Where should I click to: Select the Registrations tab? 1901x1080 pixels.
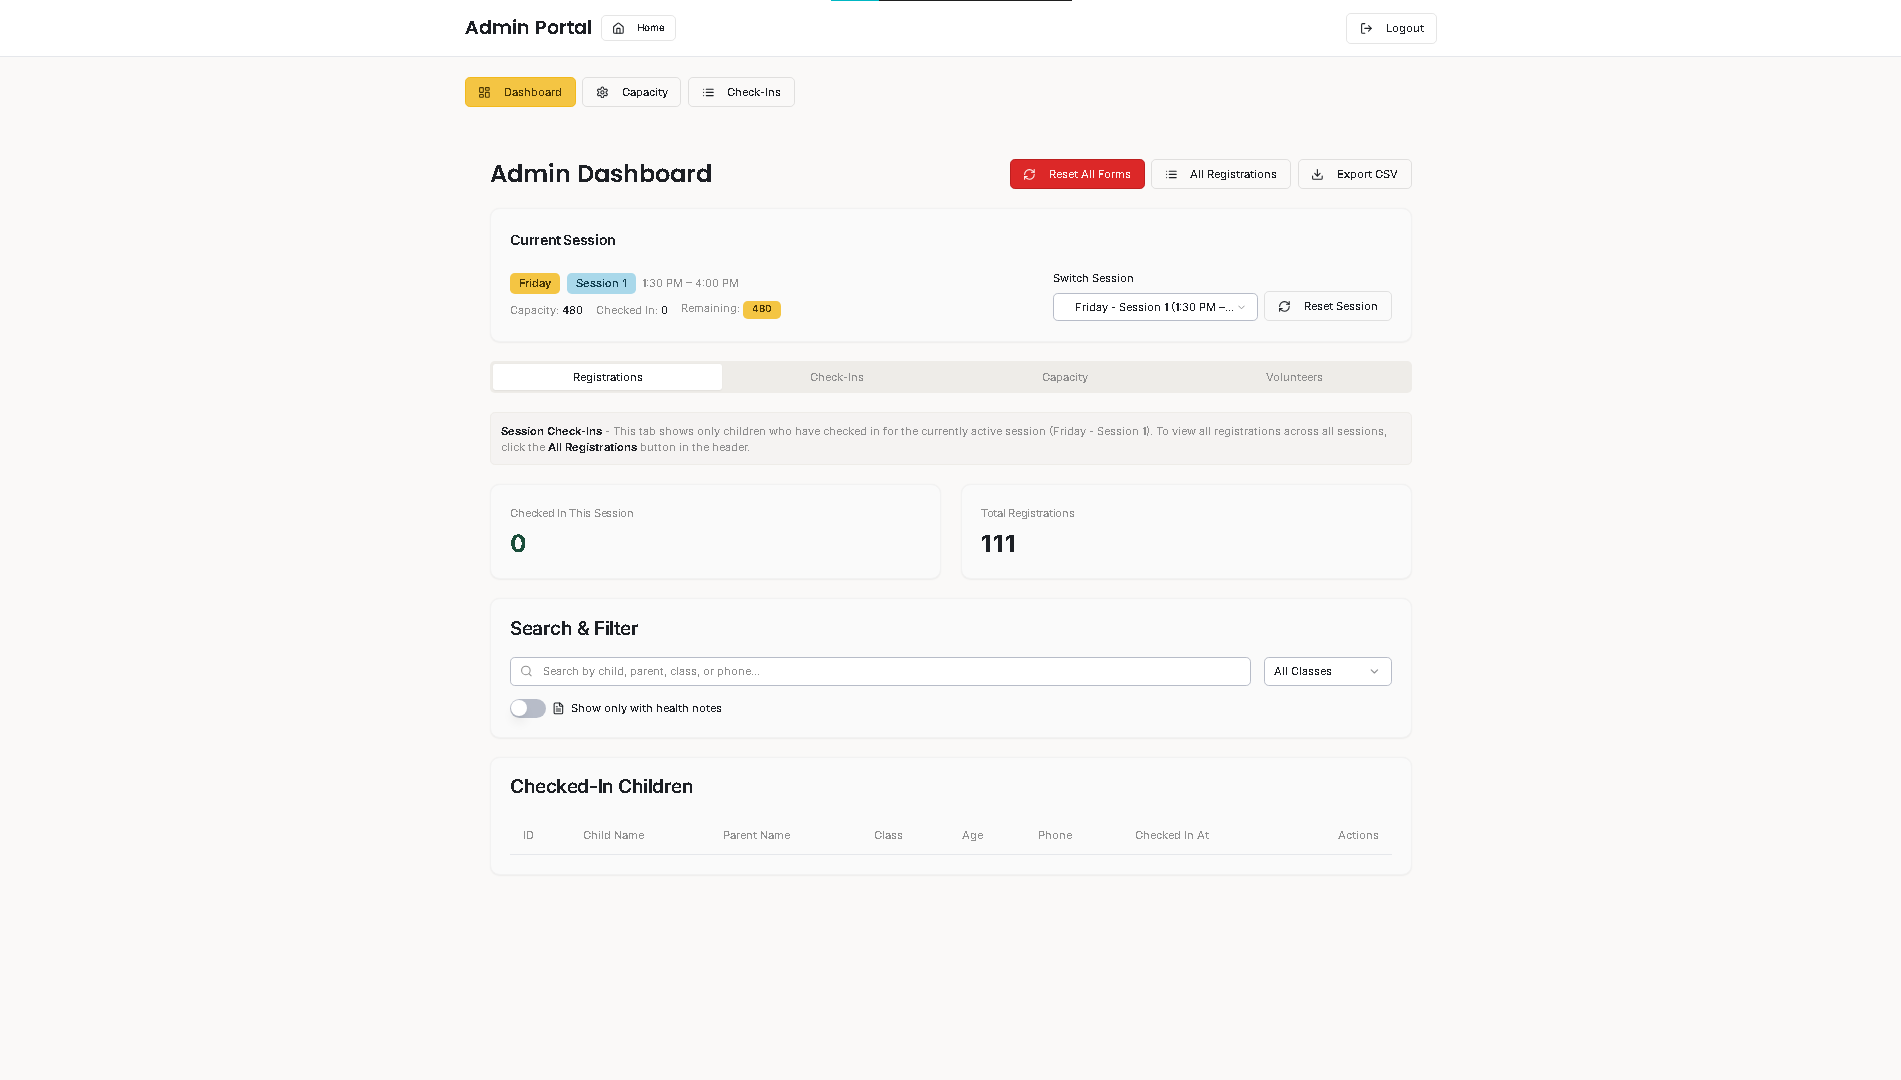click(607, 378)
